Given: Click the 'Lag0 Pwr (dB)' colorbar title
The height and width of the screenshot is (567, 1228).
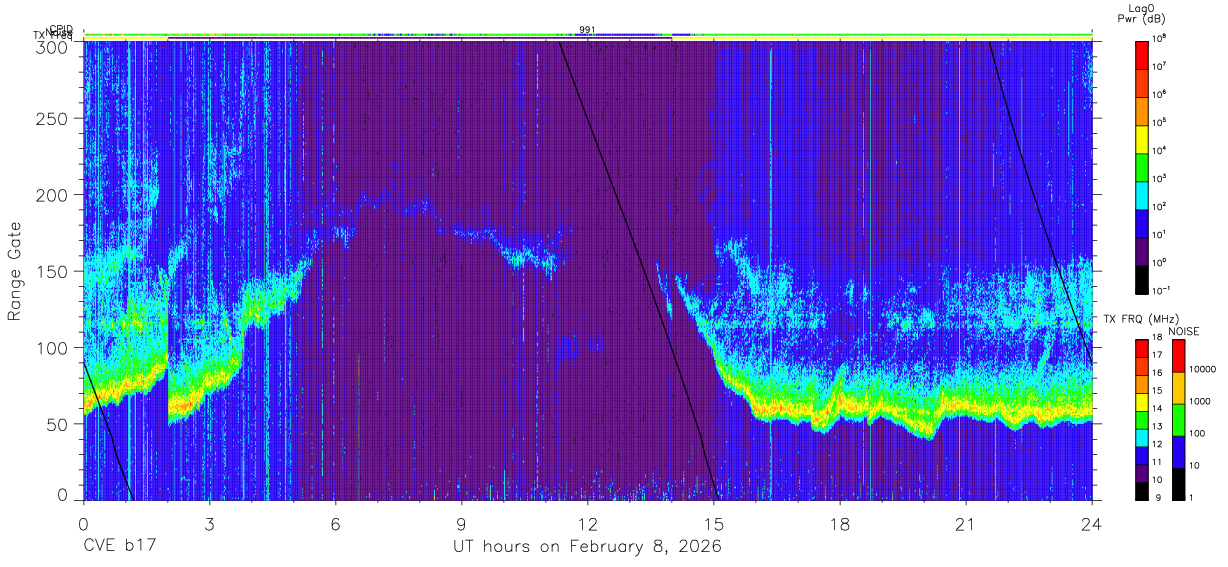Looking at the screenshot, I should coord(1143,13).
